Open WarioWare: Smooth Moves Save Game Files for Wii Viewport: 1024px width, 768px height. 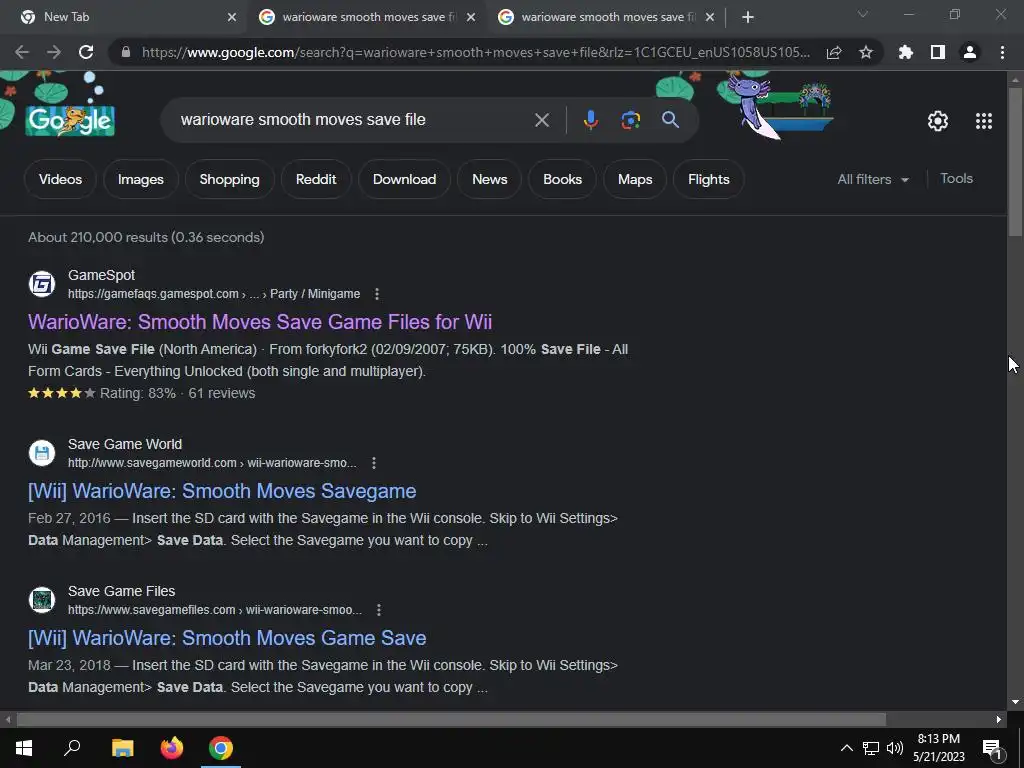[260, 322]
